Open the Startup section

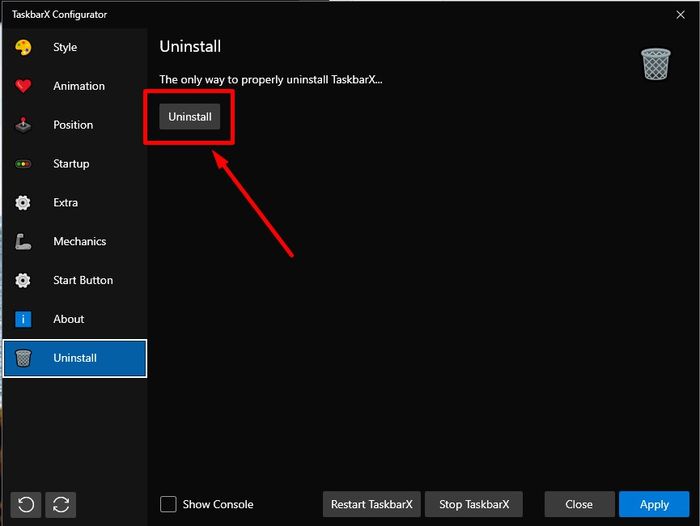[75, 164]
